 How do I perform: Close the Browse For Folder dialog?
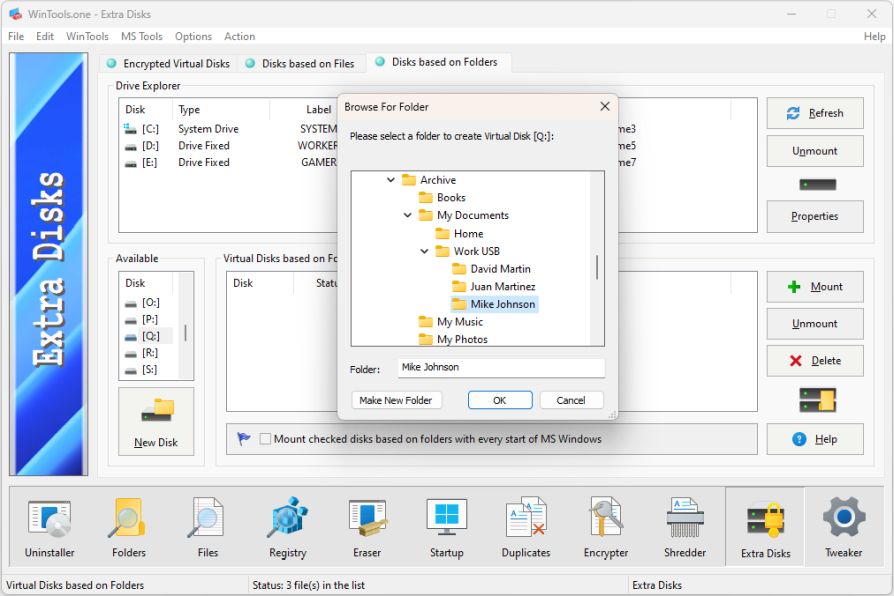(605, 106)
